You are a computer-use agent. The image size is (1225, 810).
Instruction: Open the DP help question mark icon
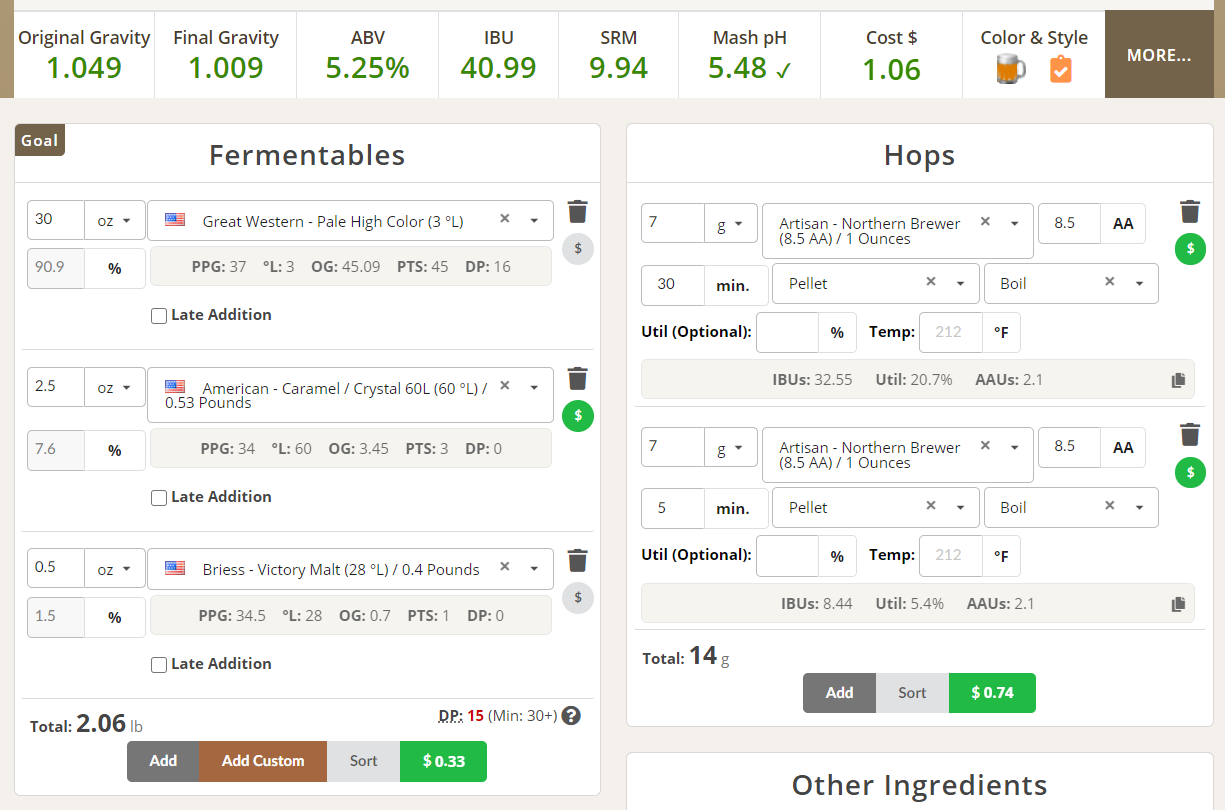[x=571, y=715]
